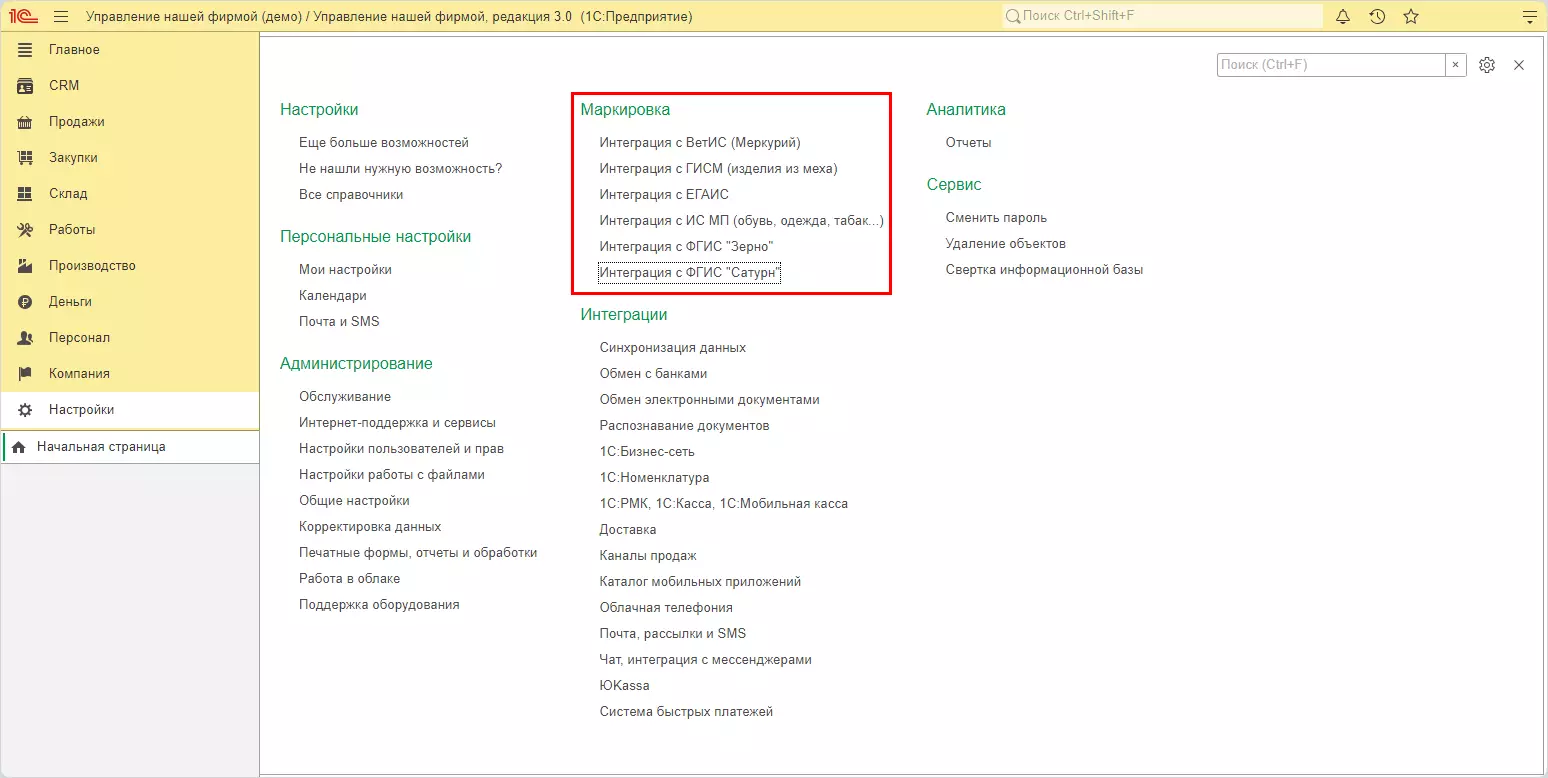Open service menu icon in title bar

[1528, 16]
